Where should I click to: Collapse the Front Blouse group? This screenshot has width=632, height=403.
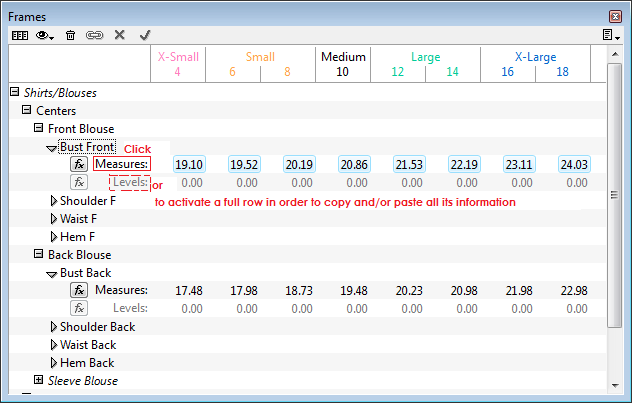coord(39,129)
